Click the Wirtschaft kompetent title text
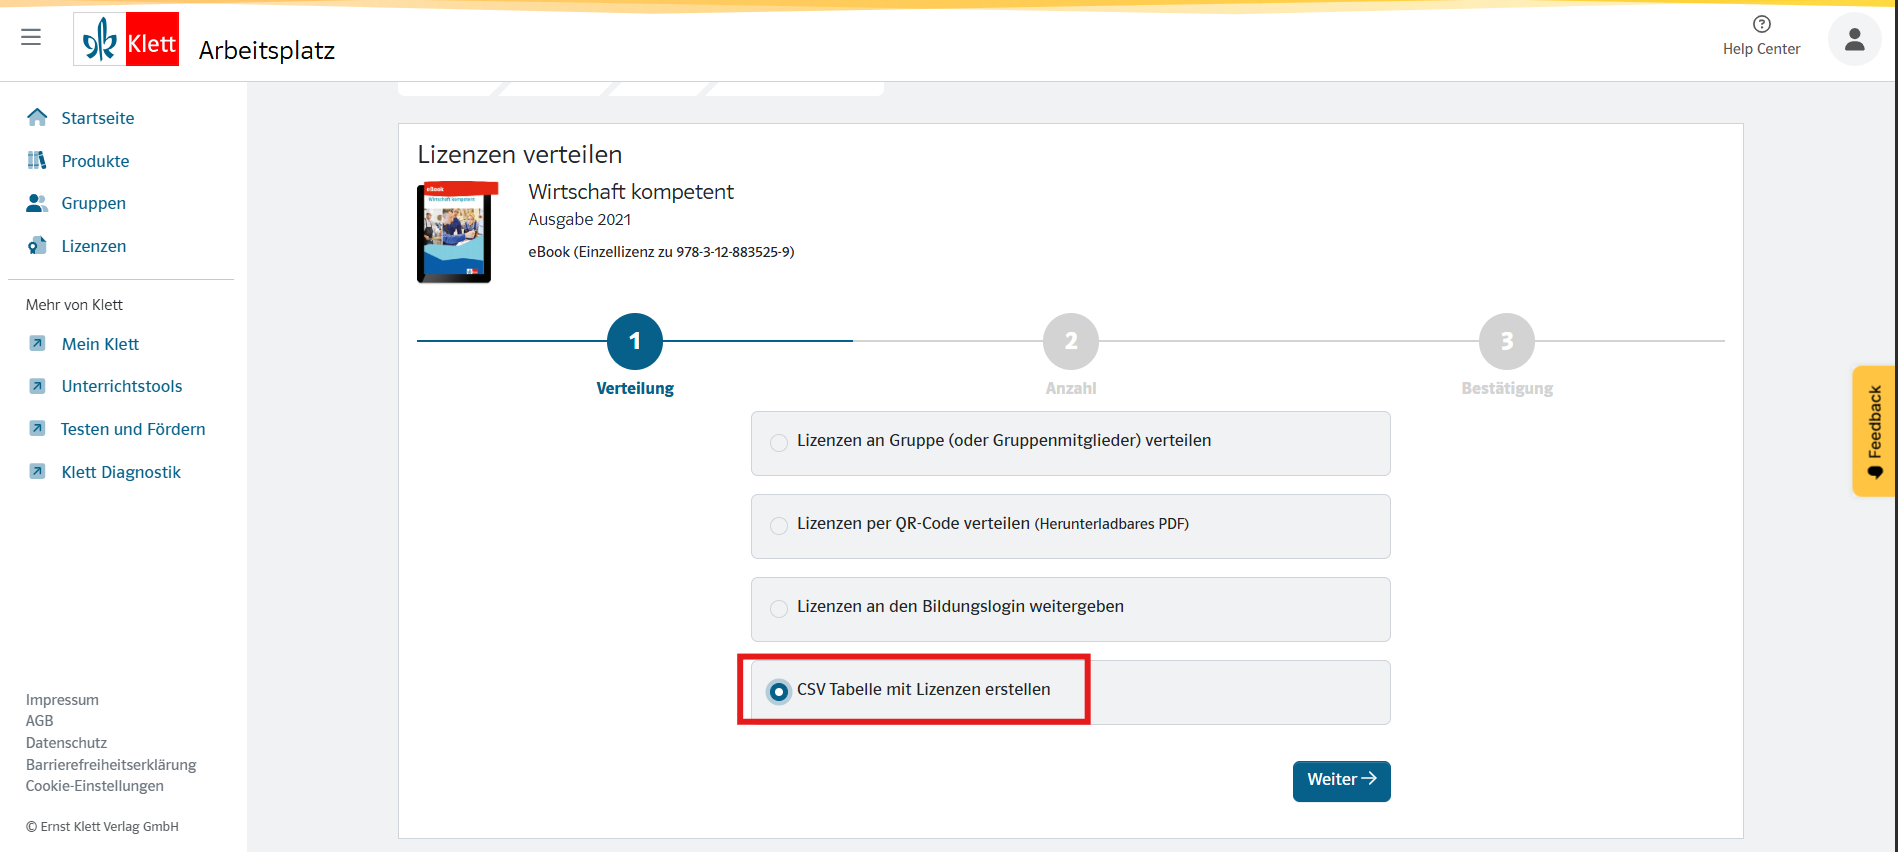Viewport: 1898px width, 852px height. click(631, 192)
